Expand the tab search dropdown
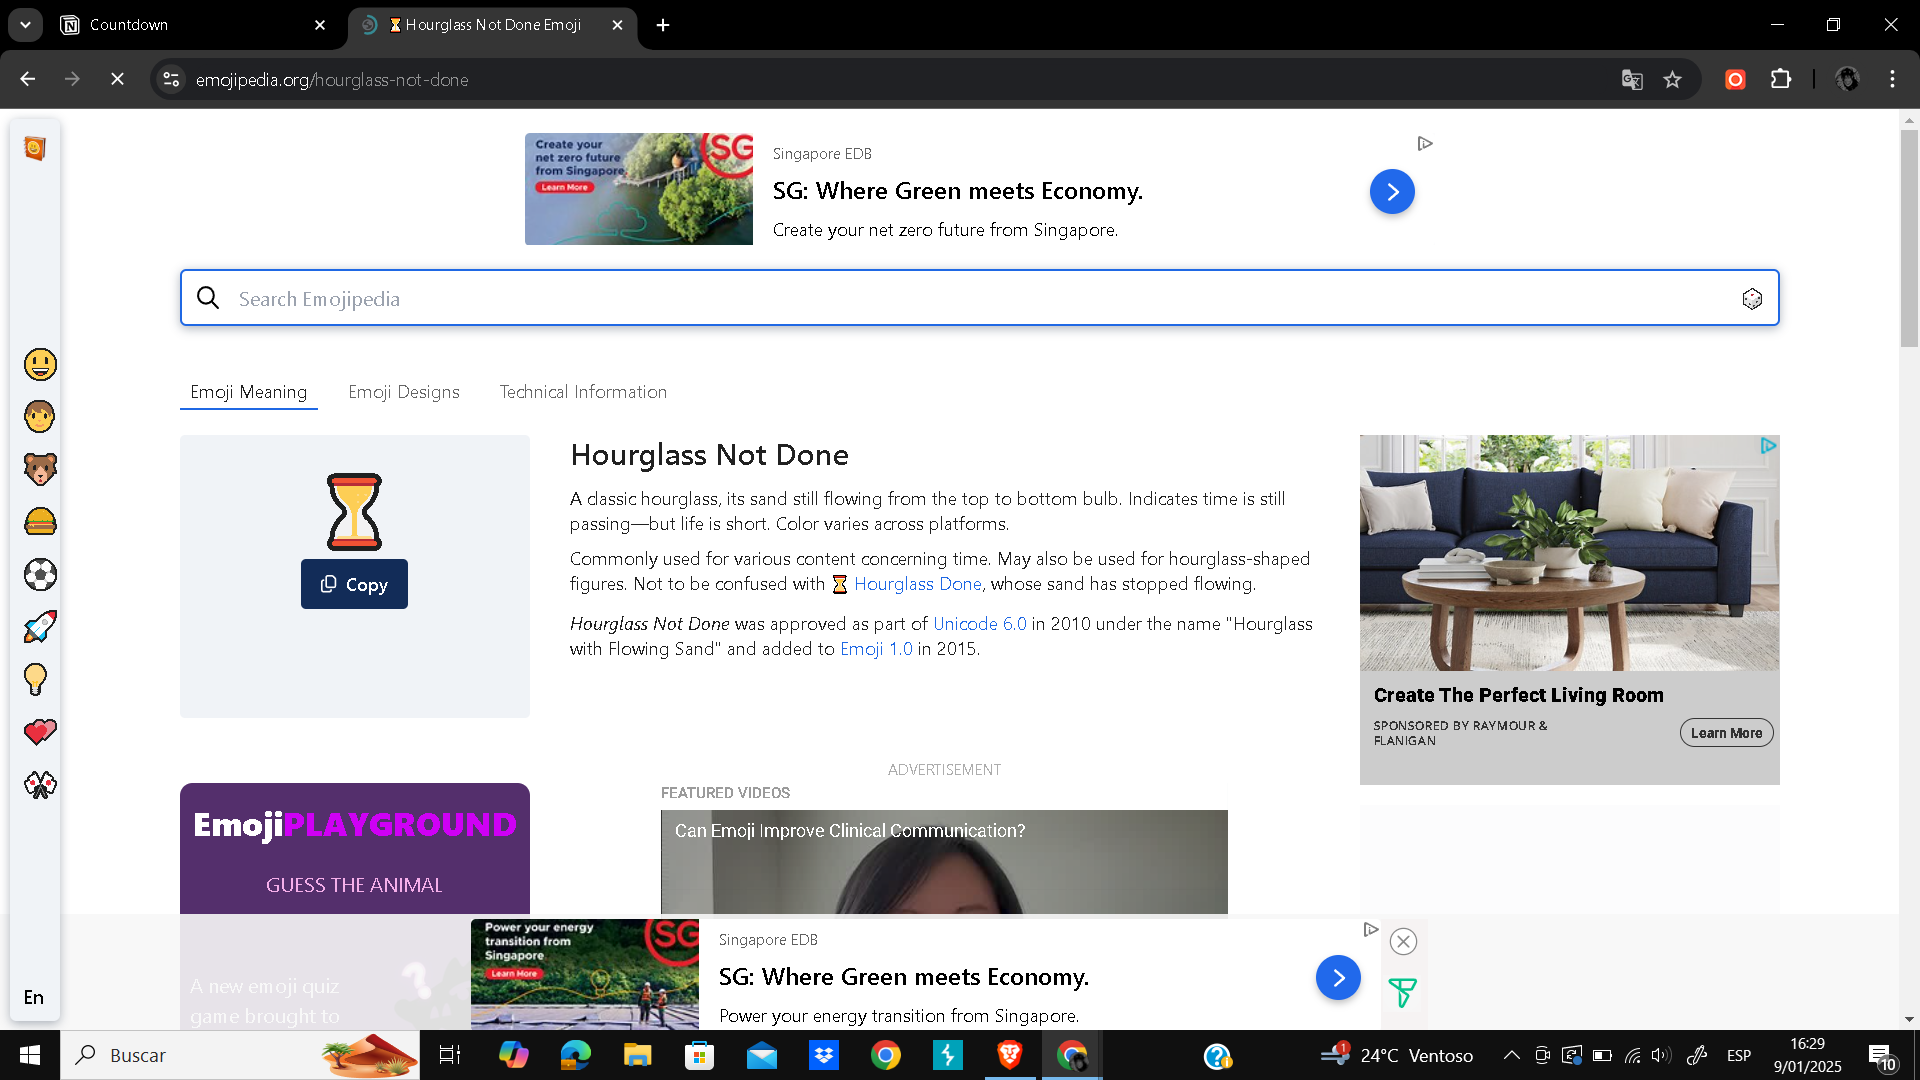The width and height of the screenshot is (1920, 1080). 25,25
